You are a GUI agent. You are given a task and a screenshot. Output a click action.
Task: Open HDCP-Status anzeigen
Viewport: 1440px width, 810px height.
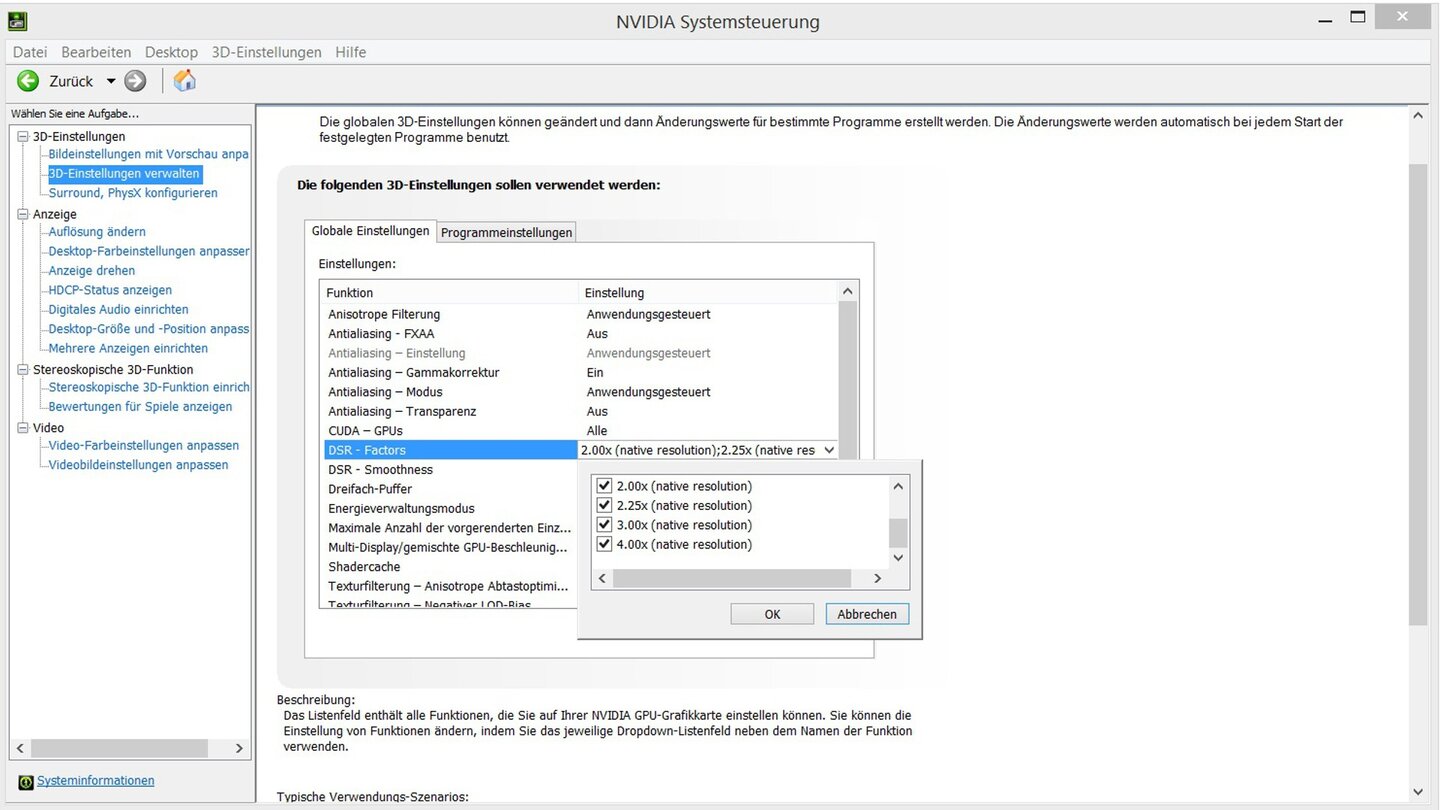click(x=110, y=290)
